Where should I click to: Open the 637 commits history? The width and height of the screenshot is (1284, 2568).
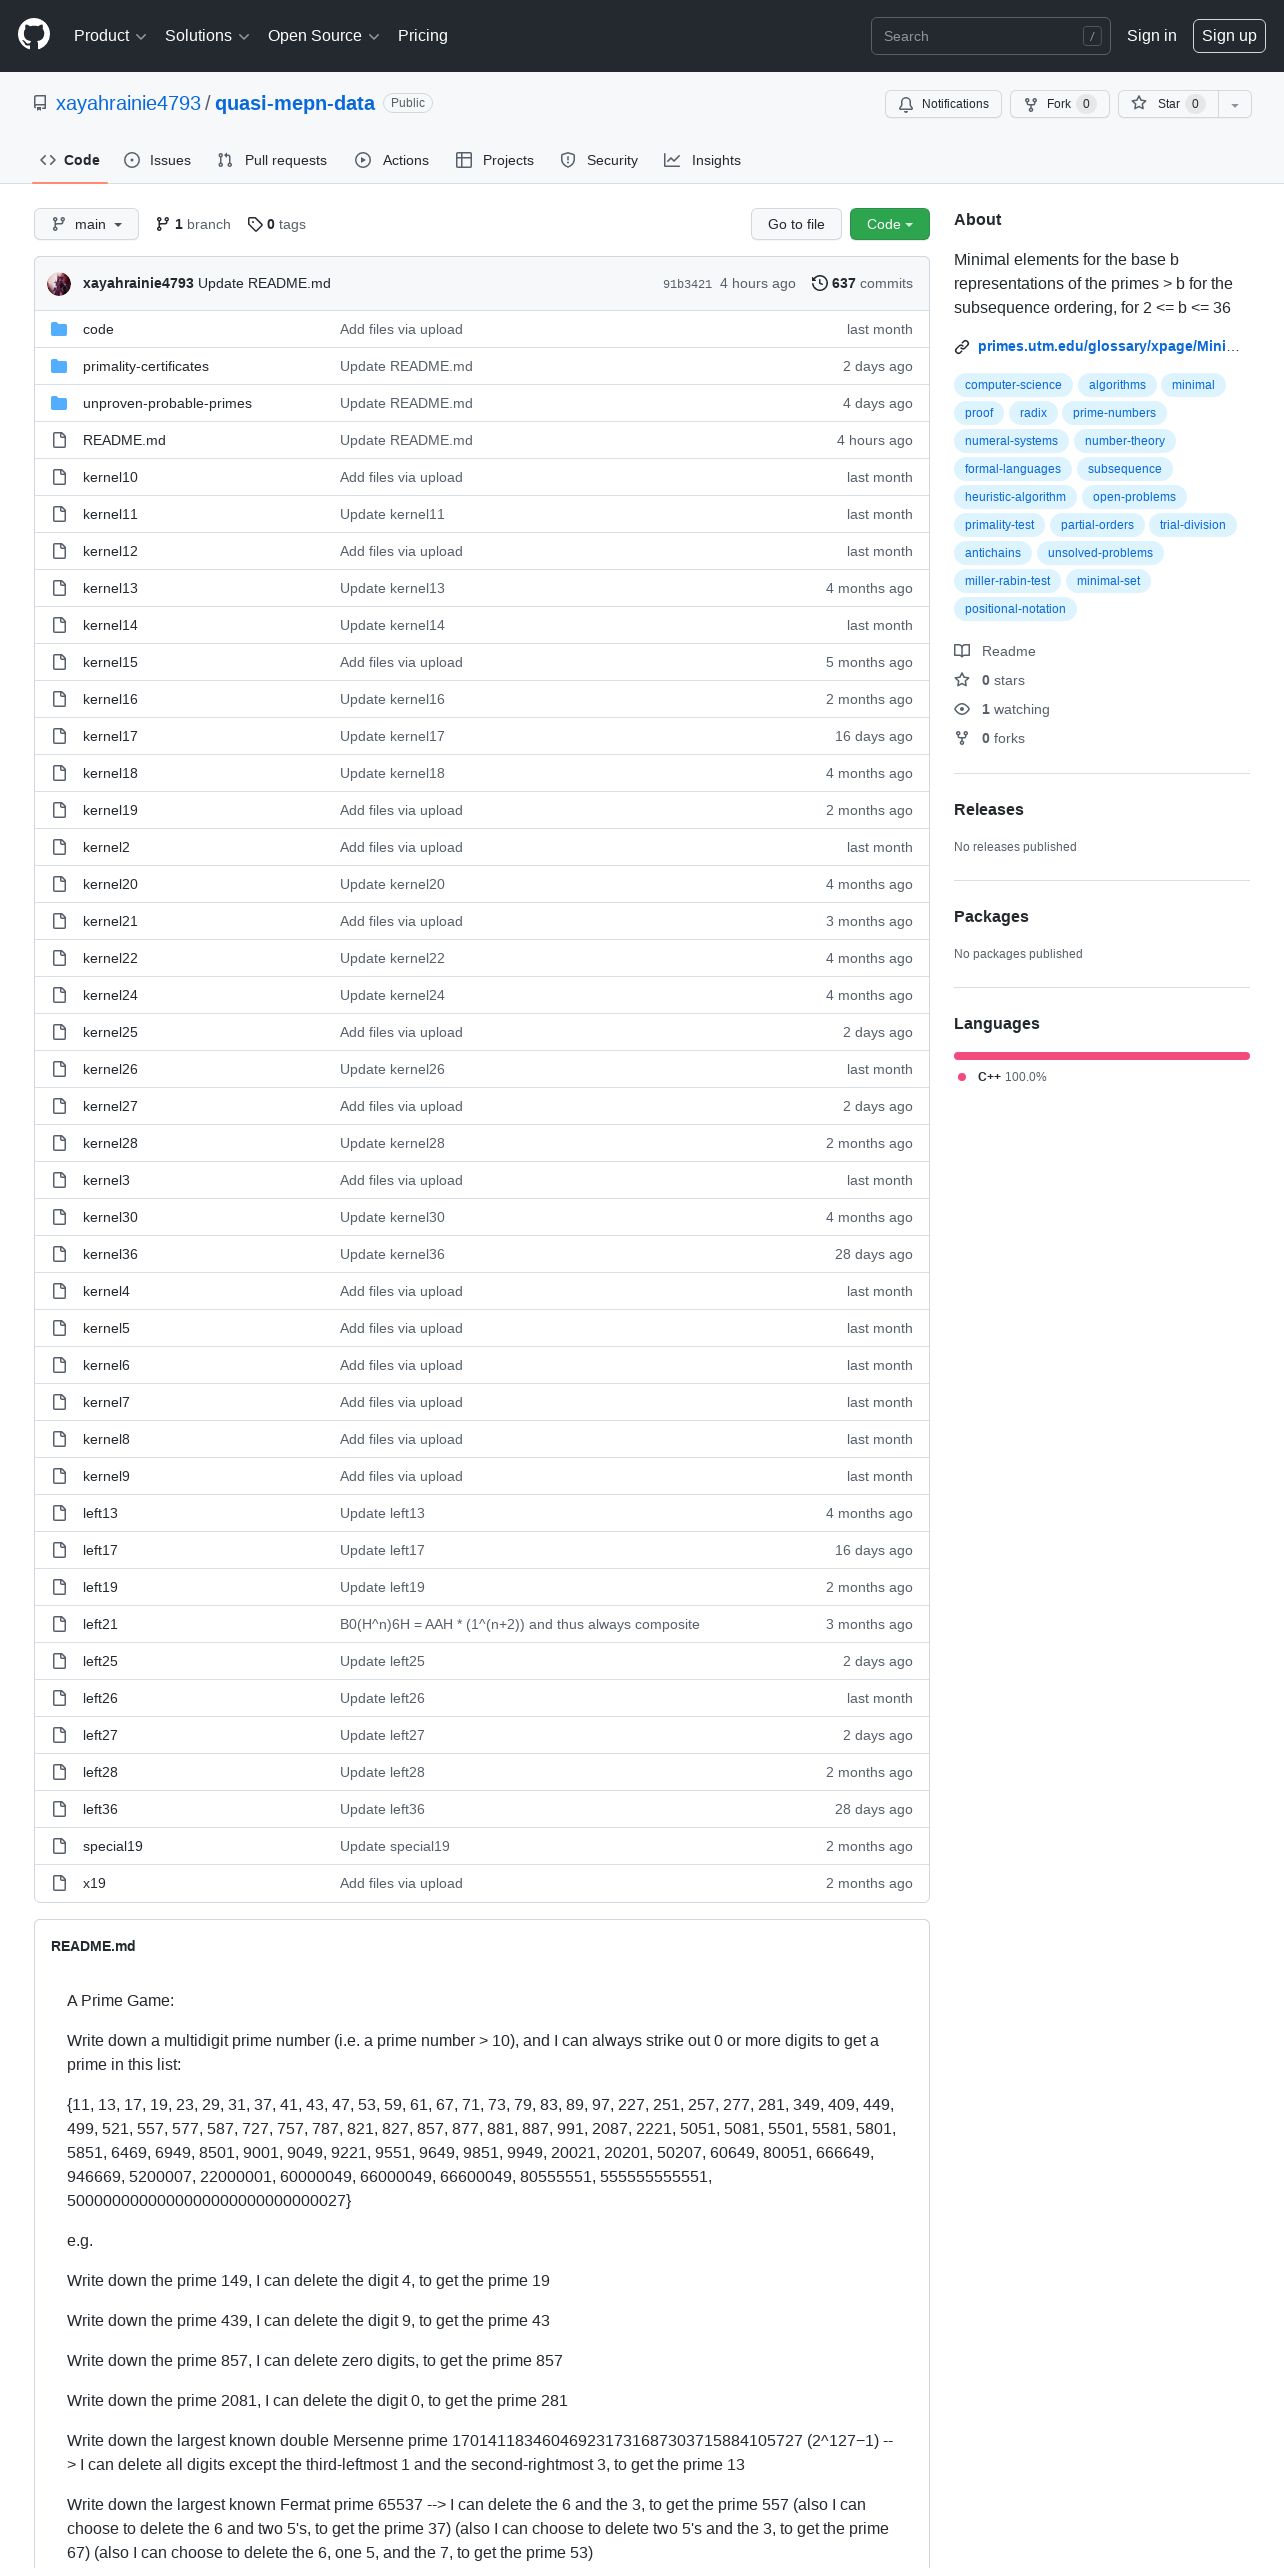[x=862, y=283]
